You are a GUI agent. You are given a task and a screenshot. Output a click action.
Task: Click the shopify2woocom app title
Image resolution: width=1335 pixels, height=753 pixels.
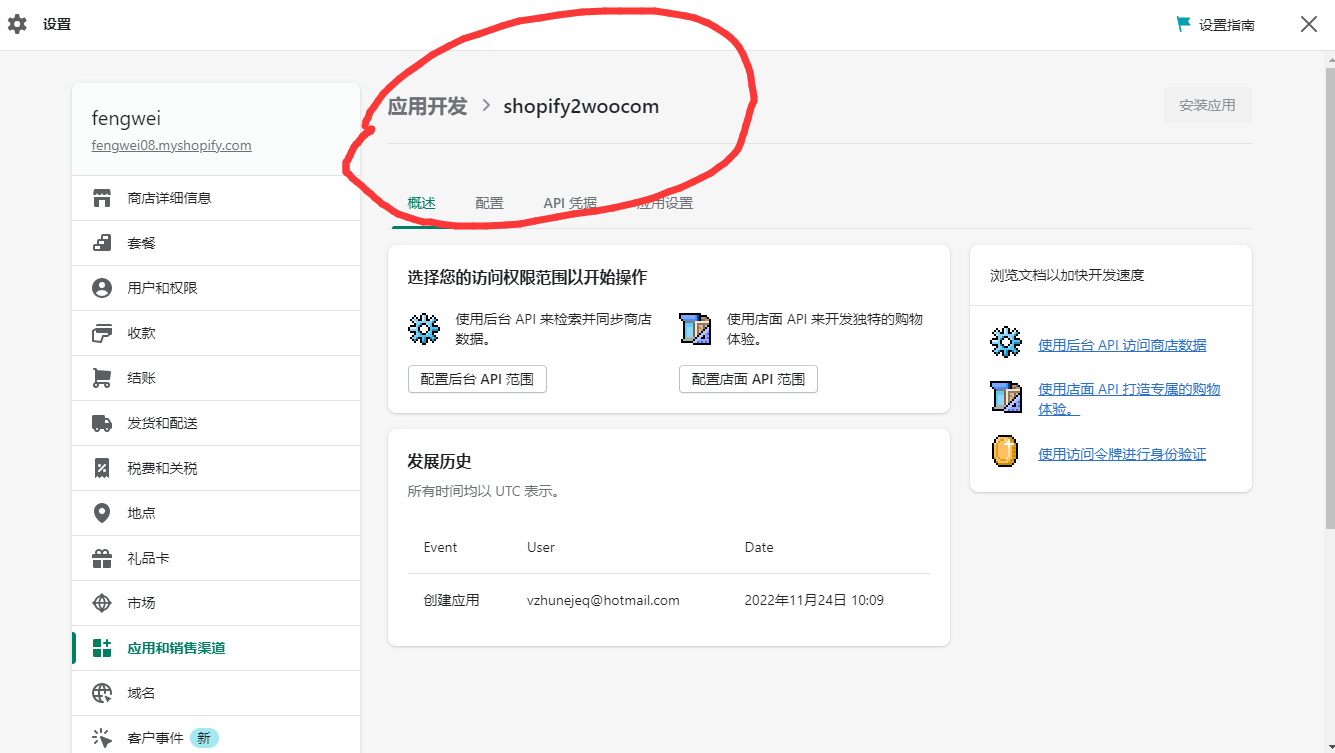tap(581, 106)
